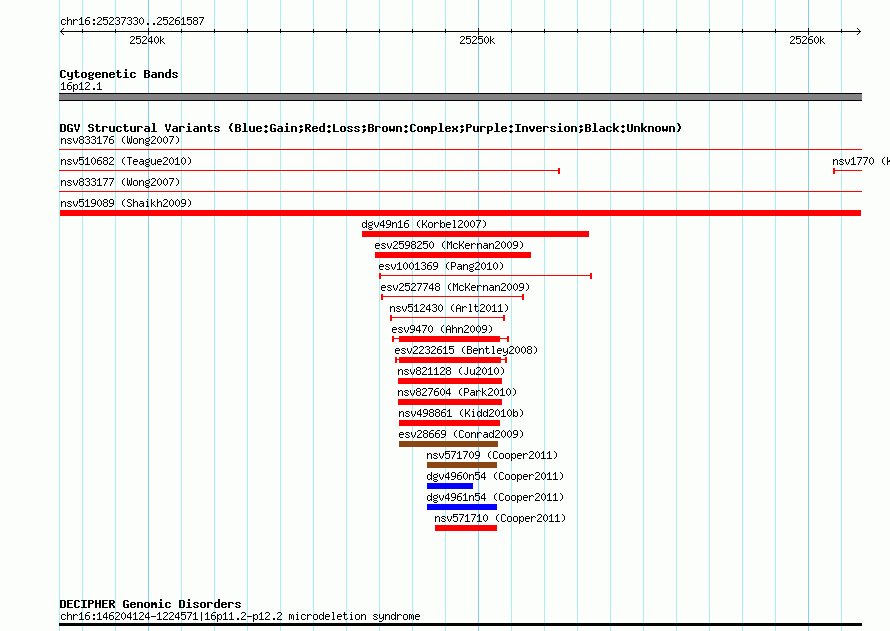Click the 25260k ruler tick label
Image resolution: width=890 pixels, height=631 pixels.
[807, 40]
